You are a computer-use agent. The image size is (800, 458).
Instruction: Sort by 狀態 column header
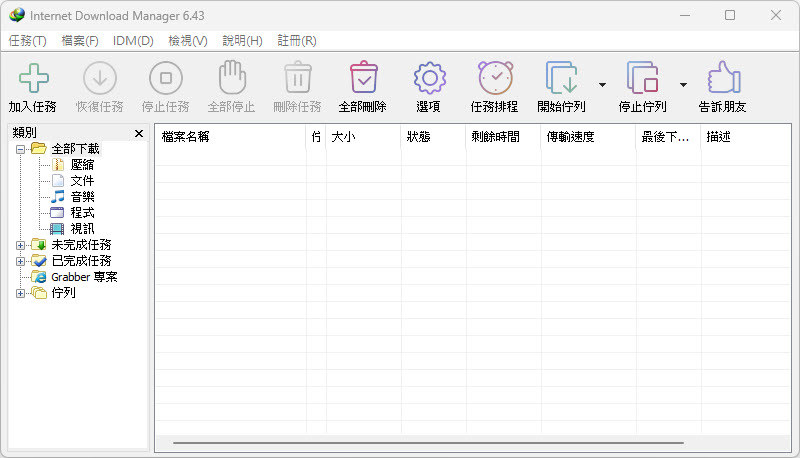433,137
